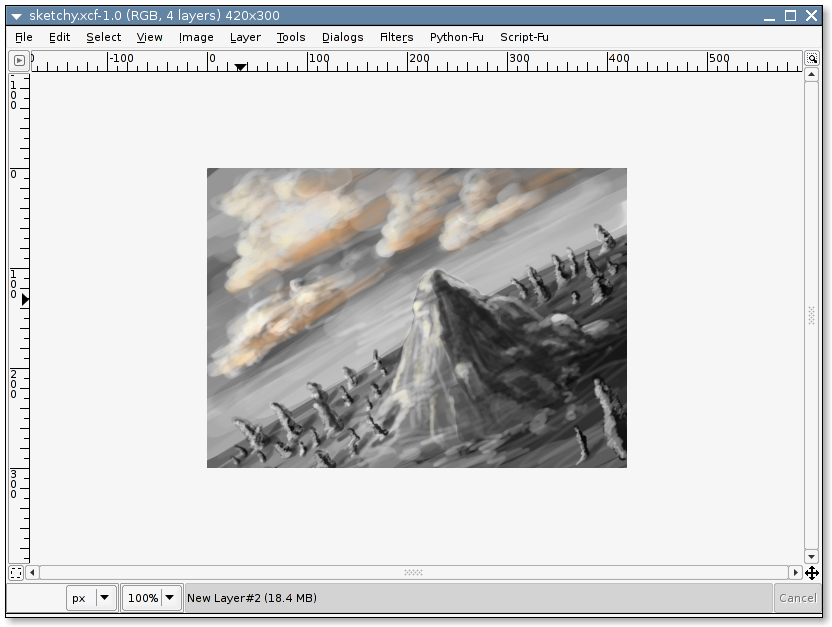Open the Script-Fu menu

[x=524, y=37]
